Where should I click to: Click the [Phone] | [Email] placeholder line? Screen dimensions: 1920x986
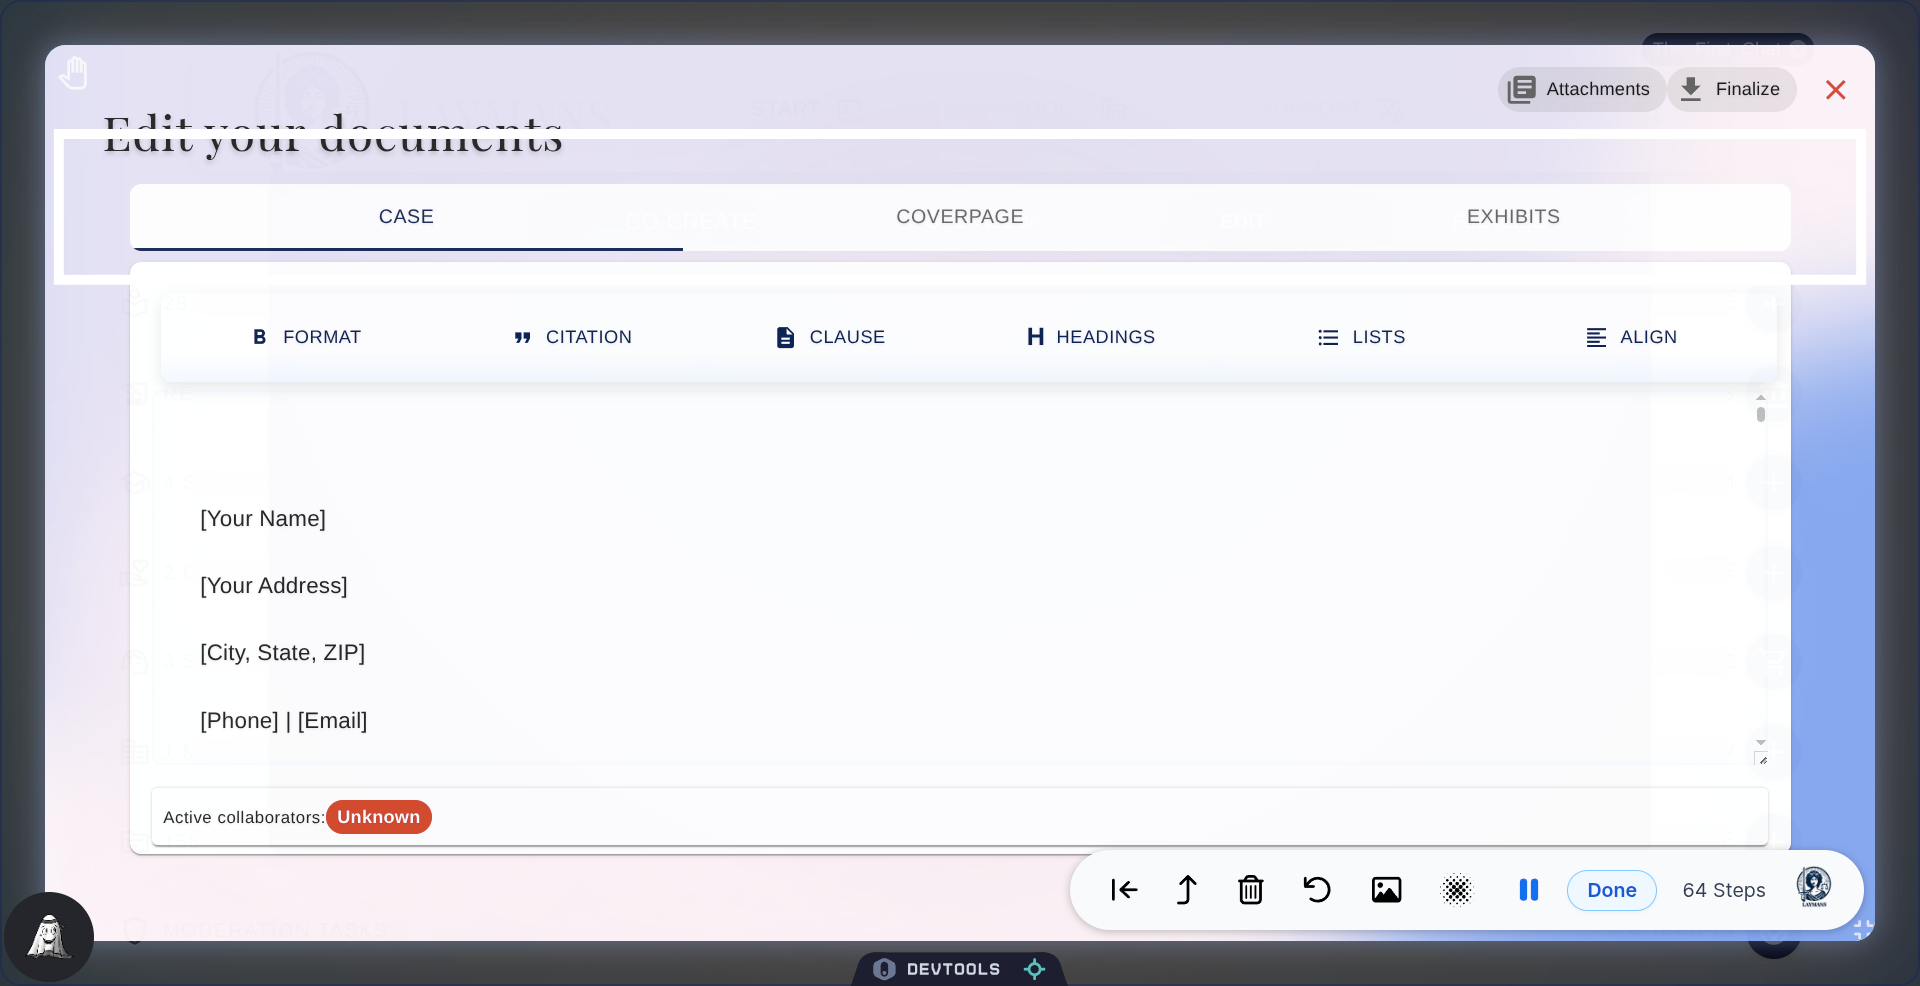point(284,720)
